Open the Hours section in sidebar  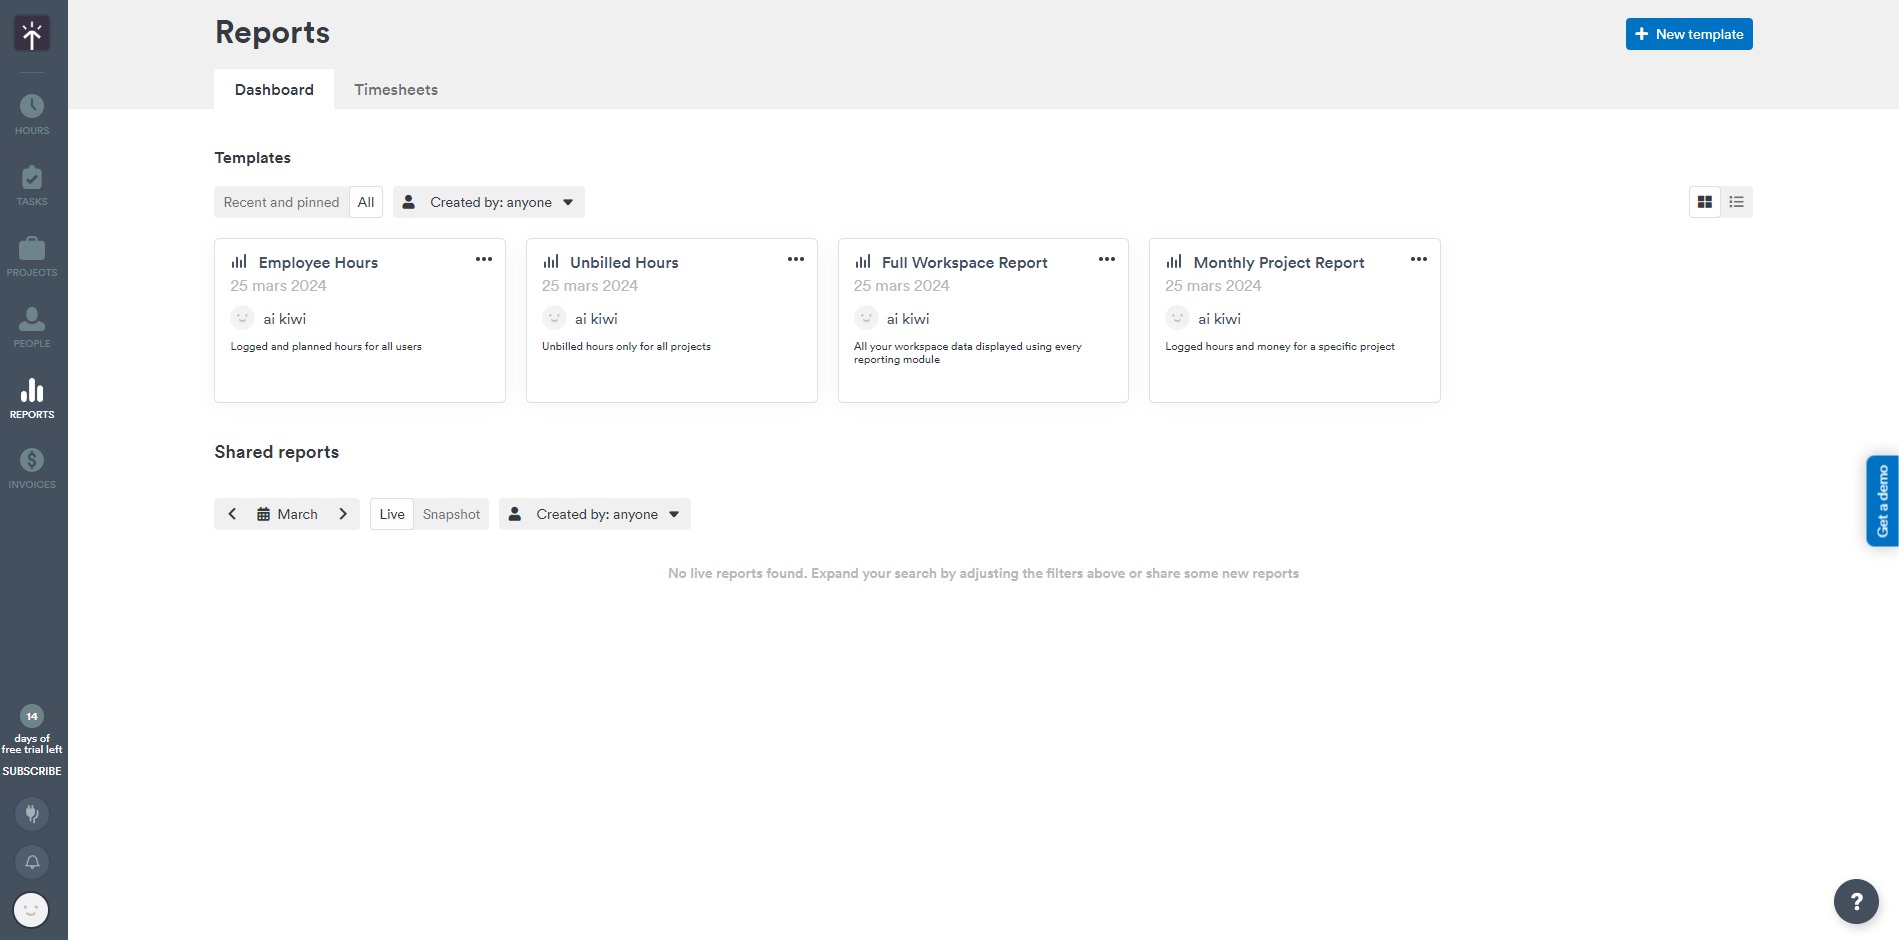click(x=32, y=114)
